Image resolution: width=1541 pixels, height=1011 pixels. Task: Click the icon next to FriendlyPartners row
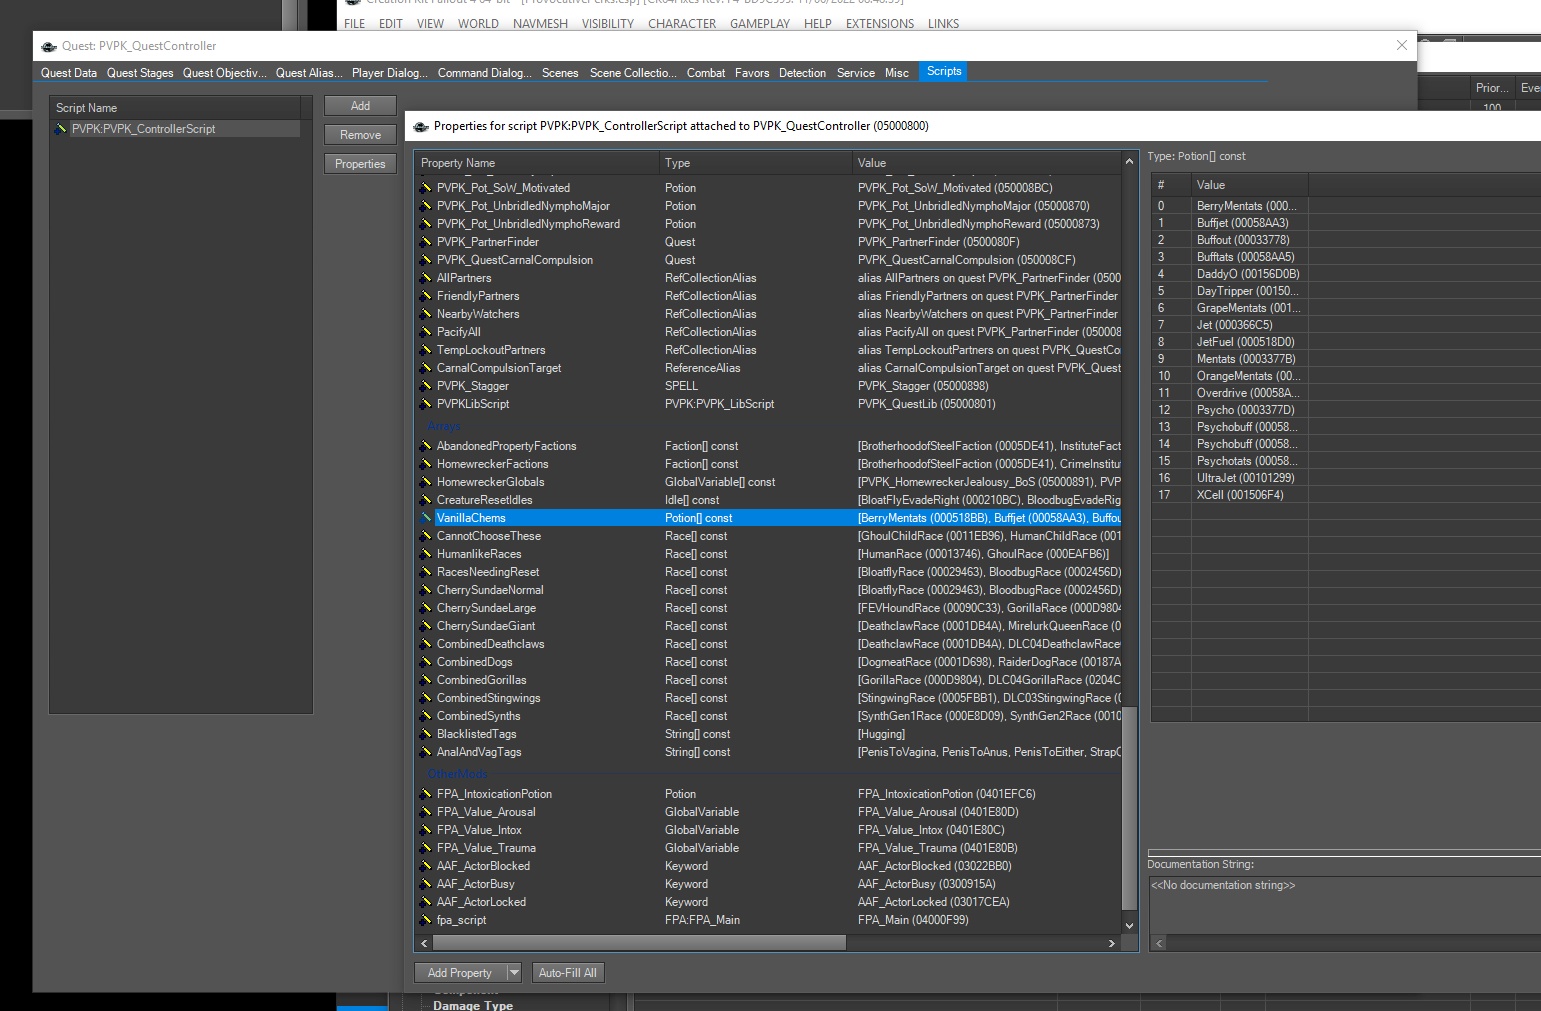pyautogui.click(x=425, y=296)
